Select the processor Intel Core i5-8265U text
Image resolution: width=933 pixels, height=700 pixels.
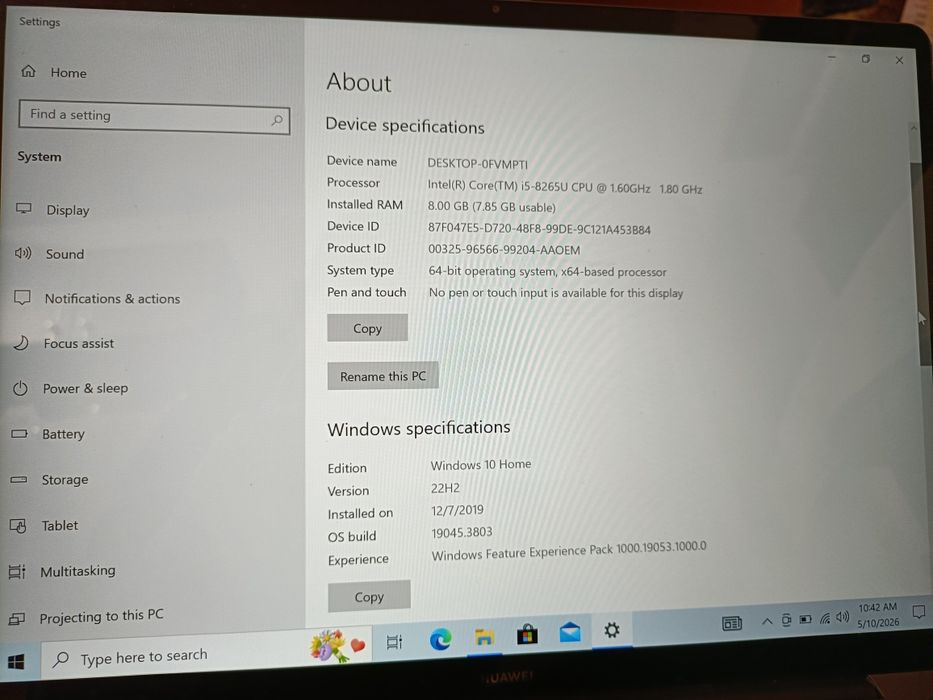pos(564,188)
